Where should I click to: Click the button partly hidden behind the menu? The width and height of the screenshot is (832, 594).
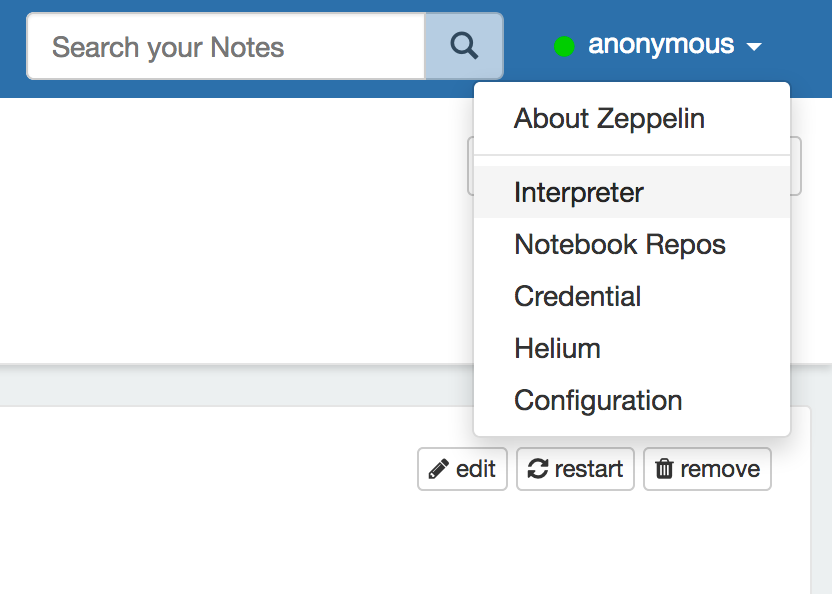(797, 166)
